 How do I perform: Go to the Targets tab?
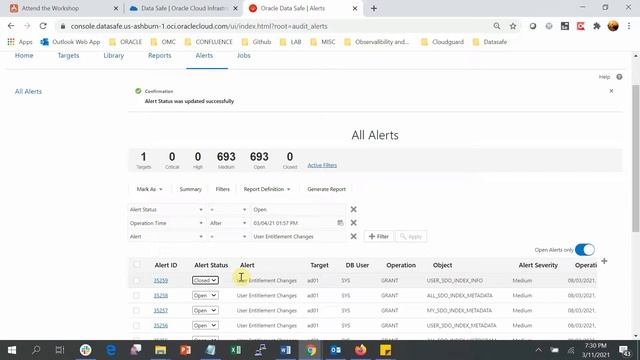(68, 56)
